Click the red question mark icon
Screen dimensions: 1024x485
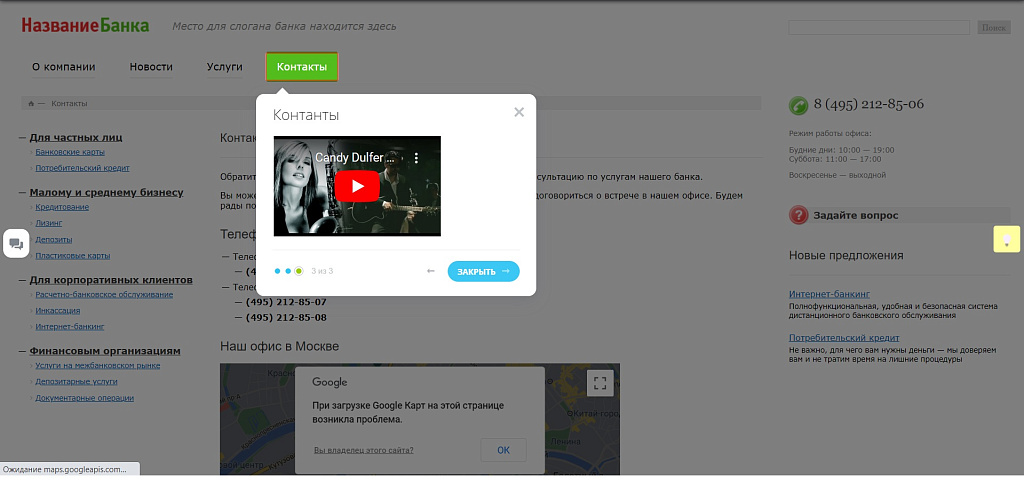[799, 215]
